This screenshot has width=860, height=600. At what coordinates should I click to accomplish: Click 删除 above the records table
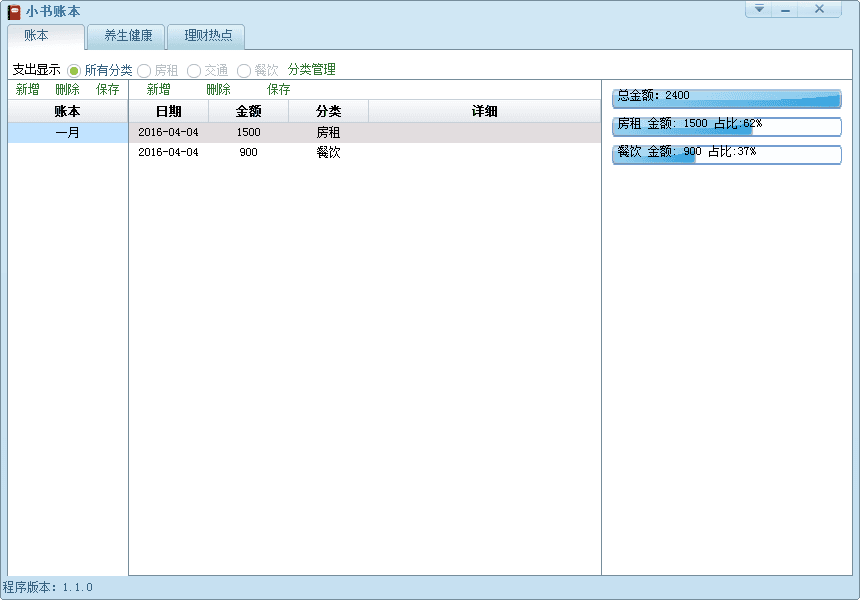coord(218,89)
